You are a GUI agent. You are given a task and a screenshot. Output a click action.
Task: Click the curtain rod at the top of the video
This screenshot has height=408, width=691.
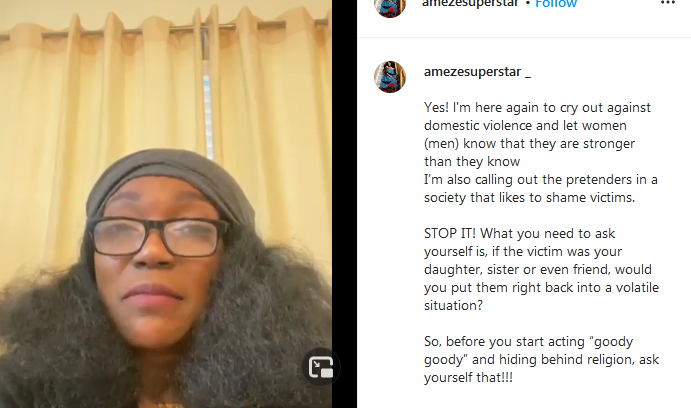coord(166,29)
